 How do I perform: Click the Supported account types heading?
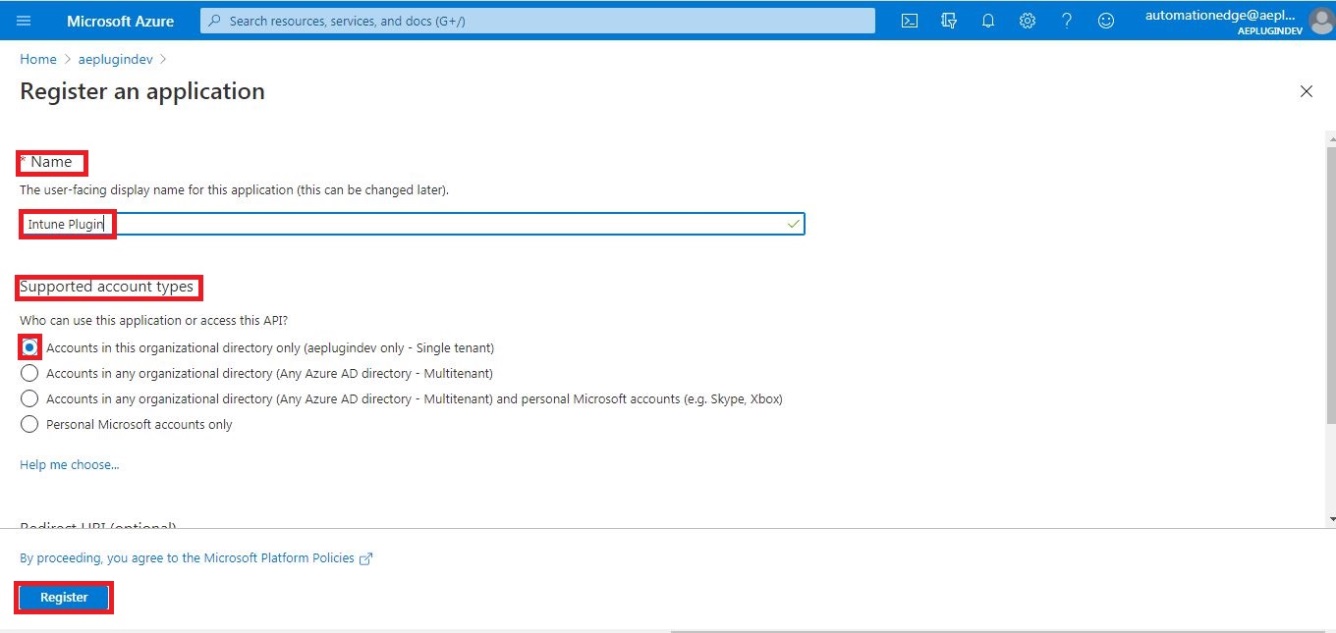click(x=107, y=287)
